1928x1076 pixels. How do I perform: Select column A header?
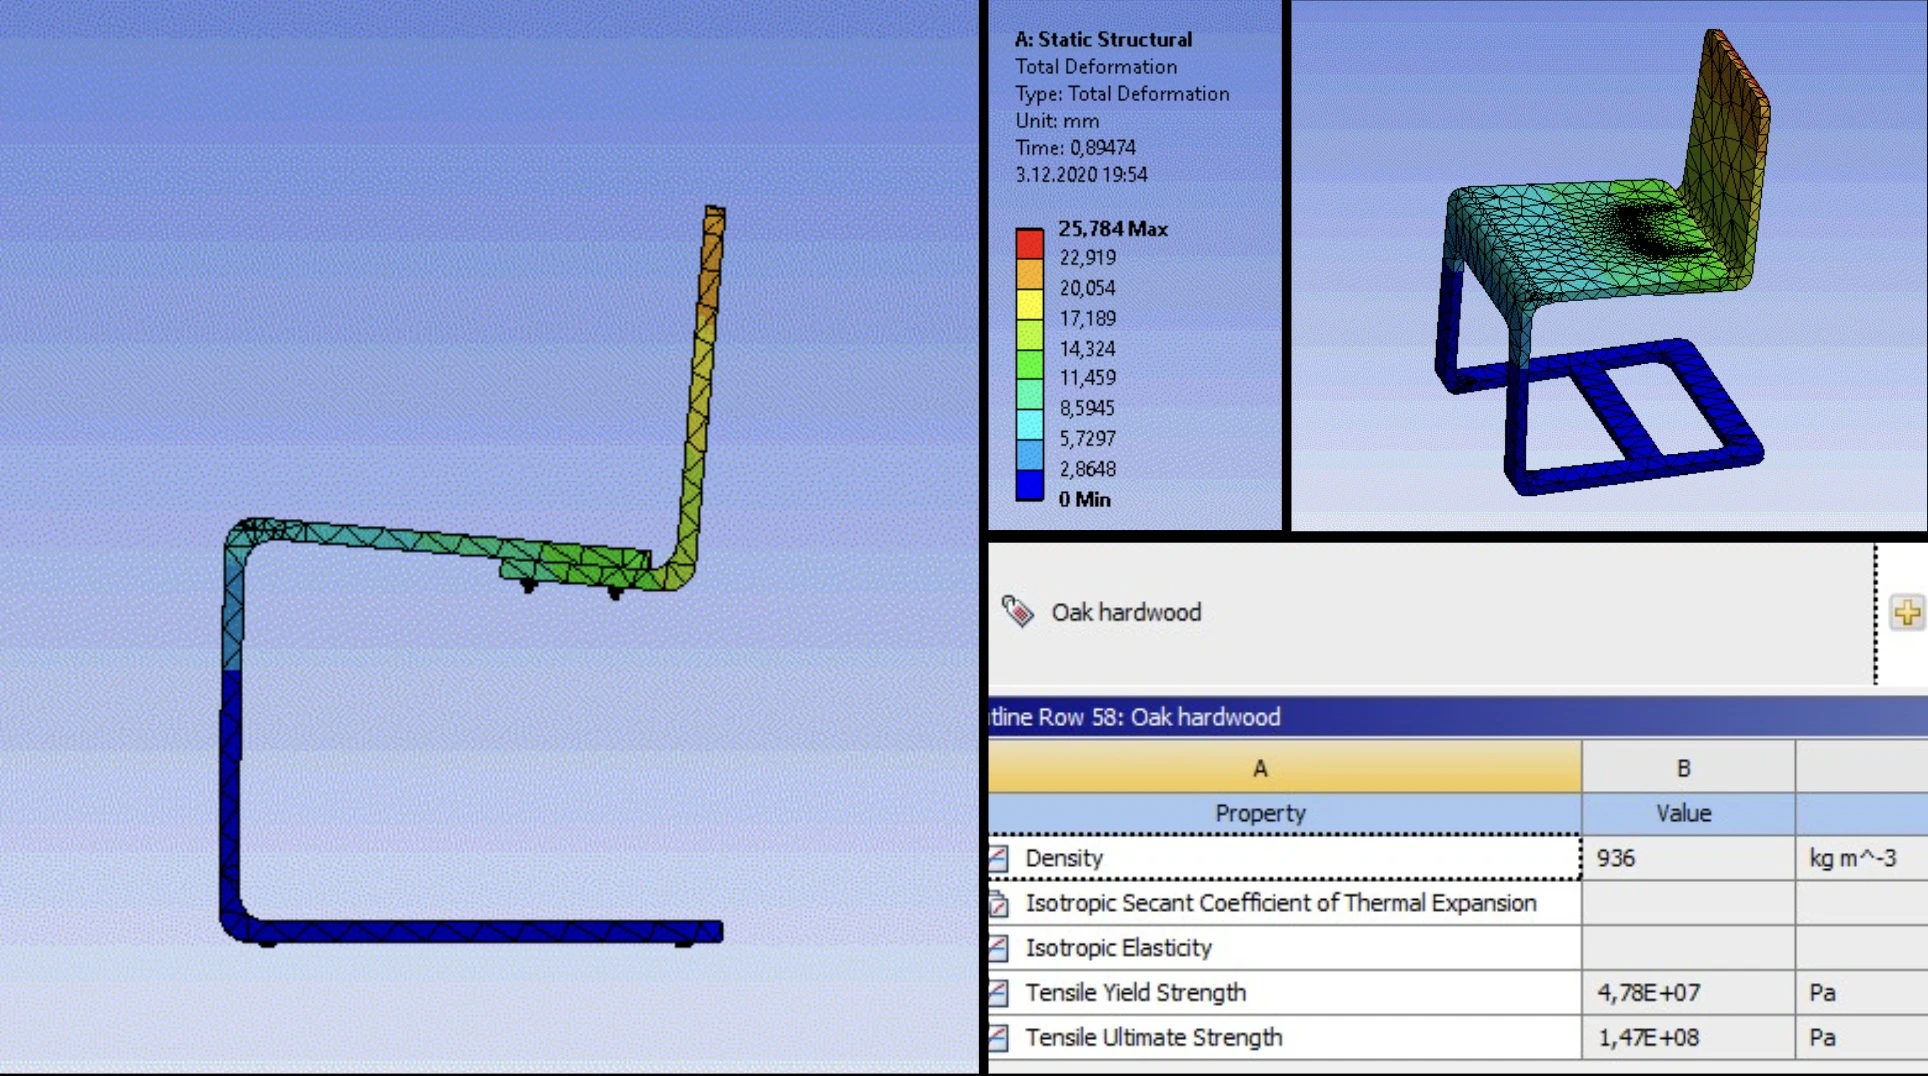(x=1285, y=768)
